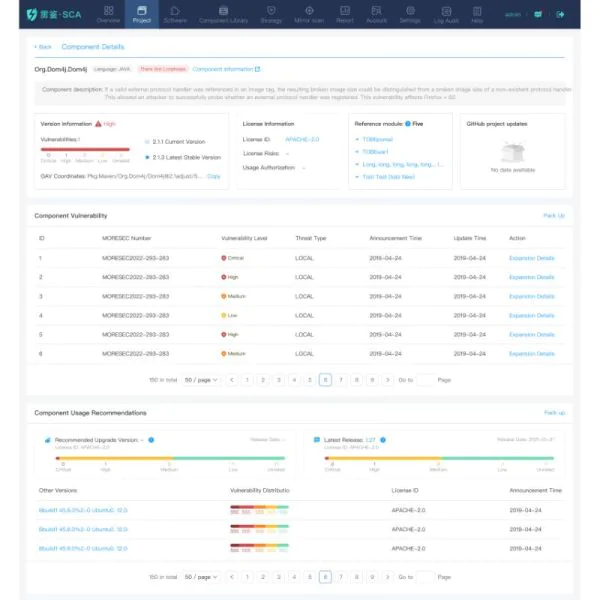This screenshot has height=600, width=600.
Task: Open the Strategy shield icon
Action: tap(270, 15)
